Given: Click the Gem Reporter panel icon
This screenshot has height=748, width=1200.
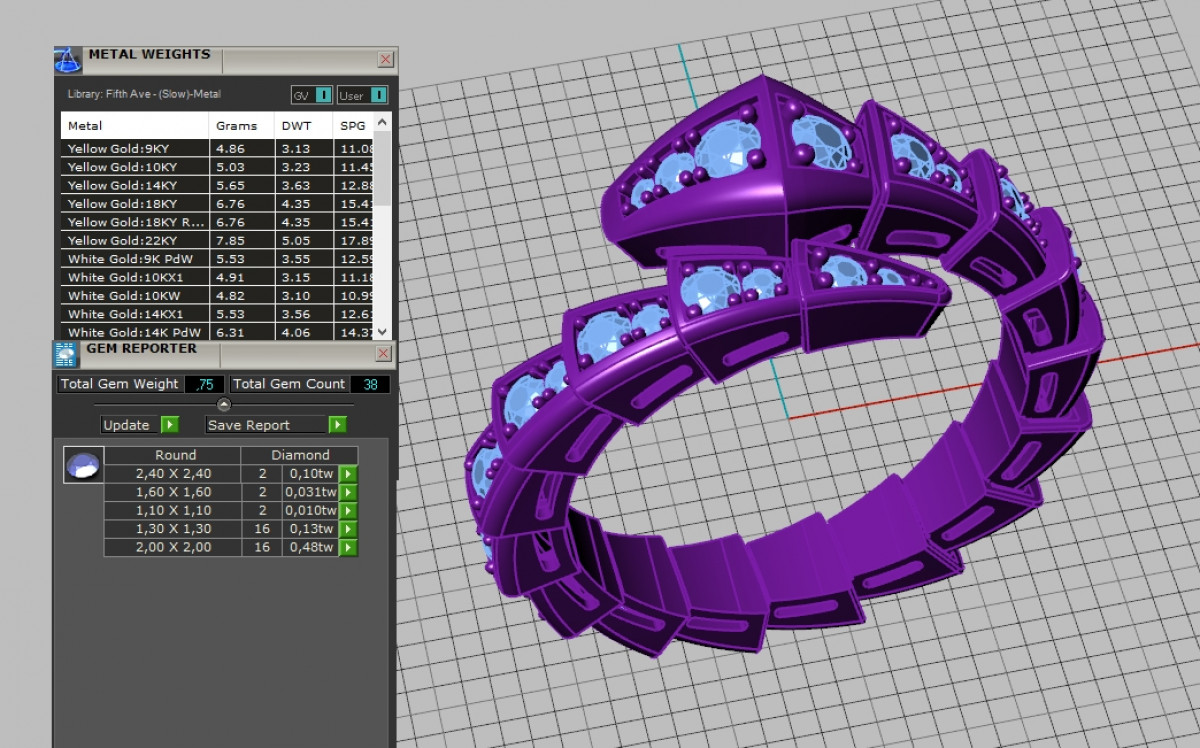Looking at the screenshot, I should point(66,355).
